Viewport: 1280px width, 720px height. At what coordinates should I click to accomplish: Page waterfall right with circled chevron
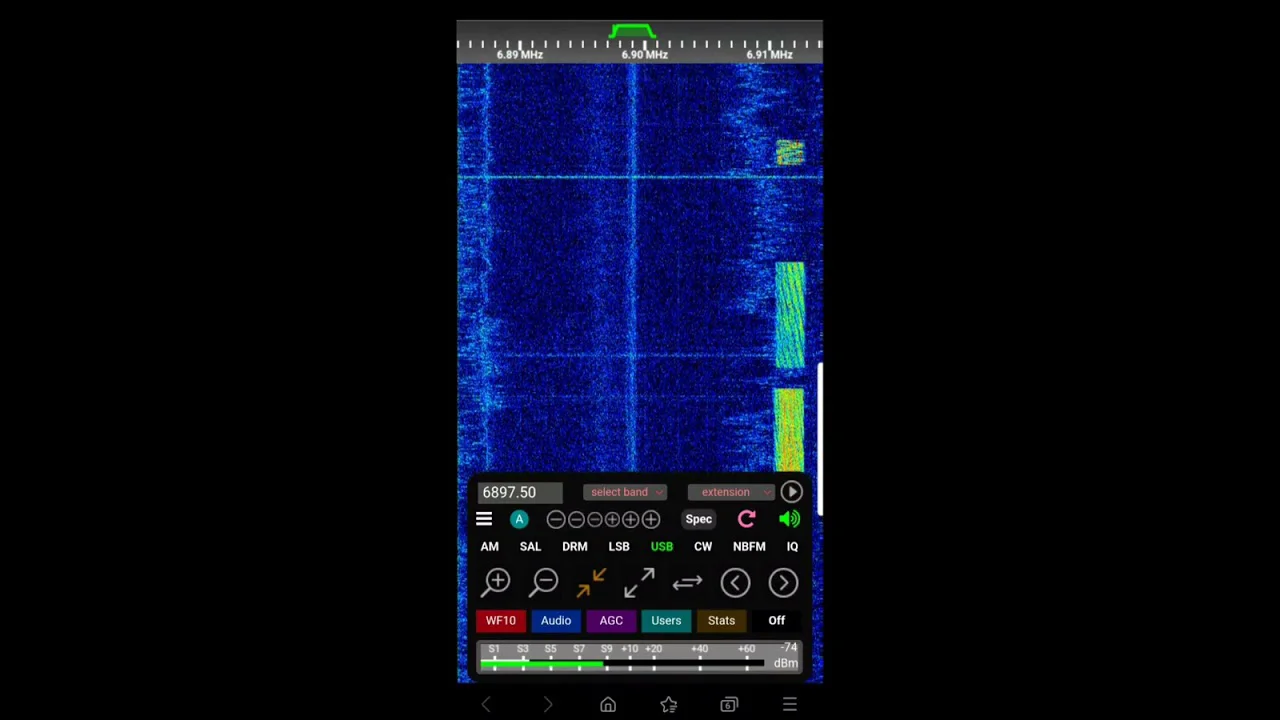click(783, 583)
